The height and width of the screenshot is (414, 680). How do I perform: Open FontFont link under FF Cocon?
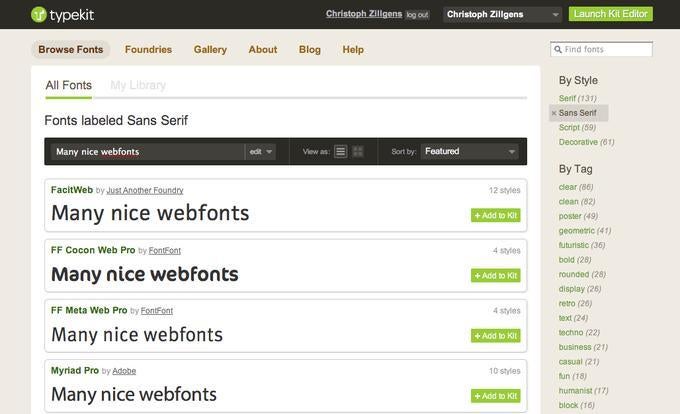pyautogui.click(x=165, y=251)
